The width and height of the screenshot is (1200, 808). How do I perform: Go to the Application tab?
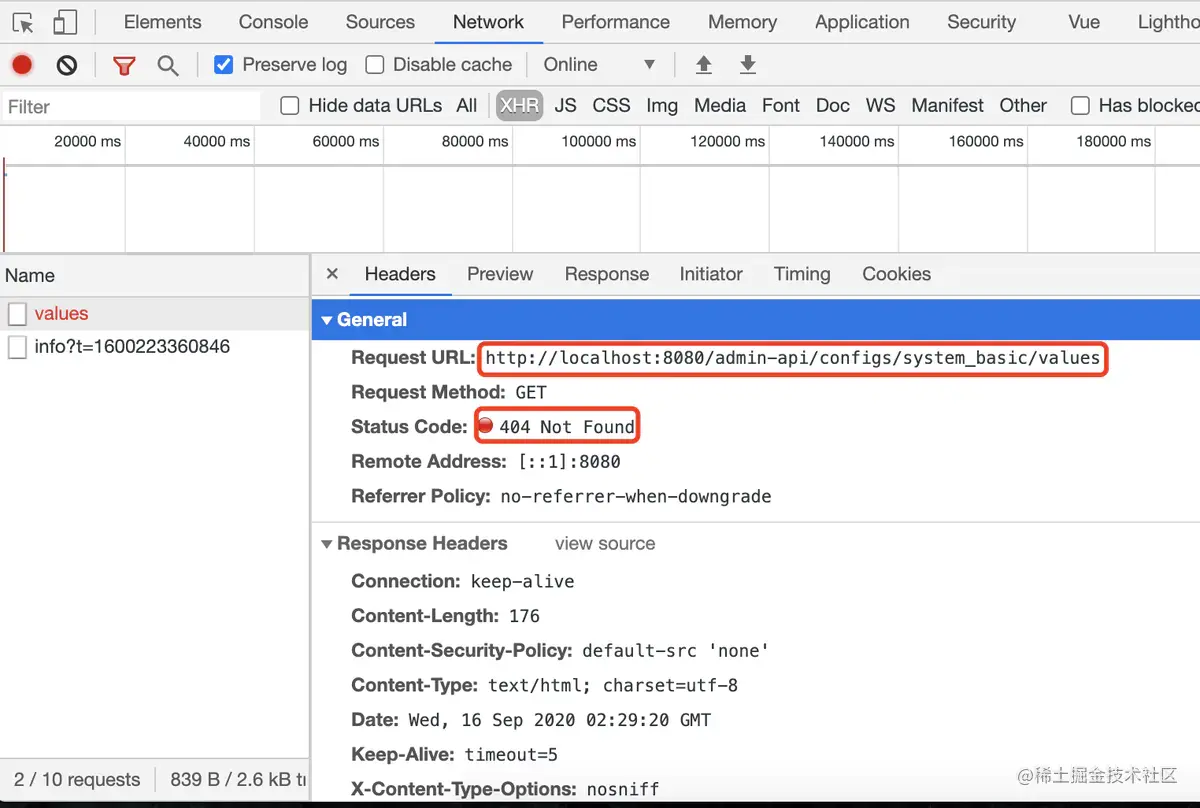click(x=862, y=22)
